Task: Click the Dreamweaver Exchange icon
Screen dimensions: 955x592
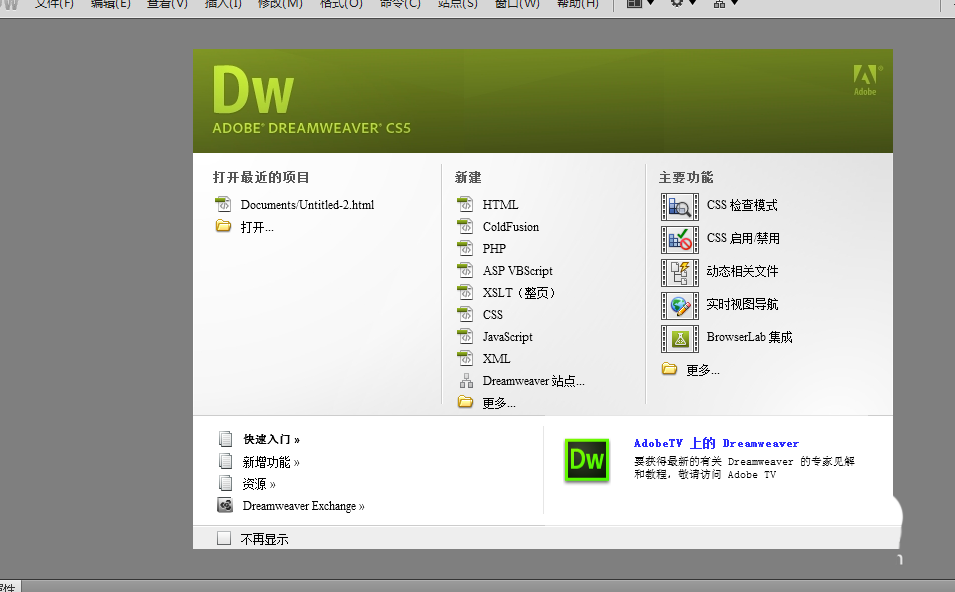Action: tap(225, 505)
